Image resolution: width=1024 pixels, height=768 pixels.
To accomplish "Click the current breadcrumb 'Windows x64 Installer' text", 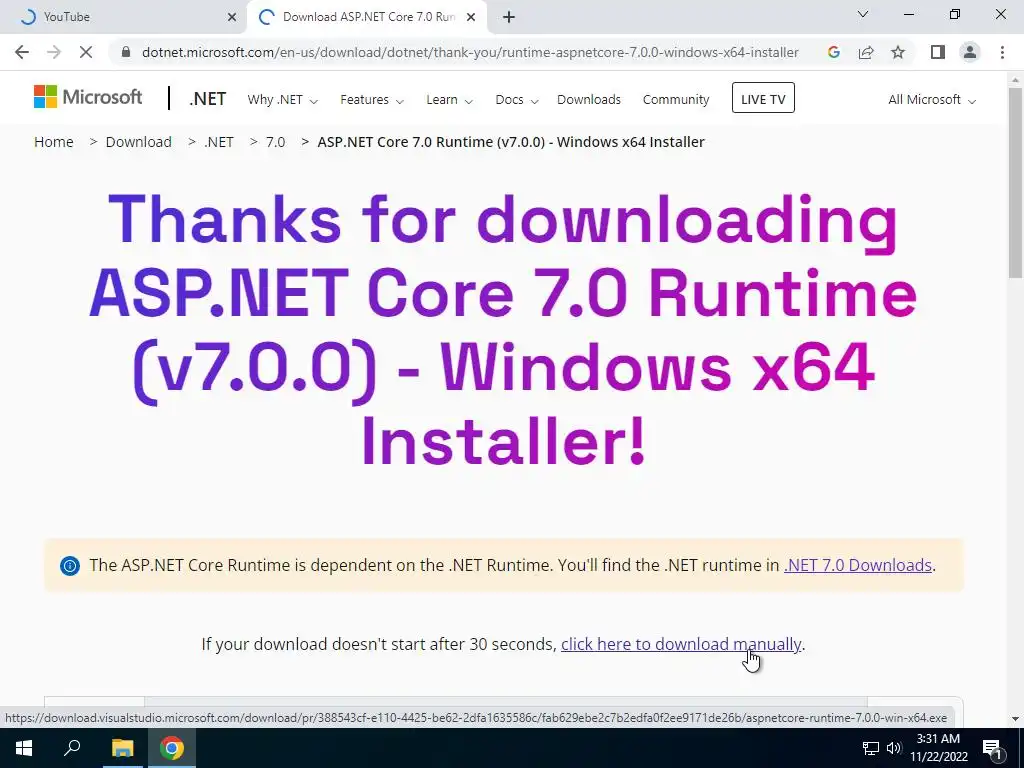I will [x=630, y=142].
